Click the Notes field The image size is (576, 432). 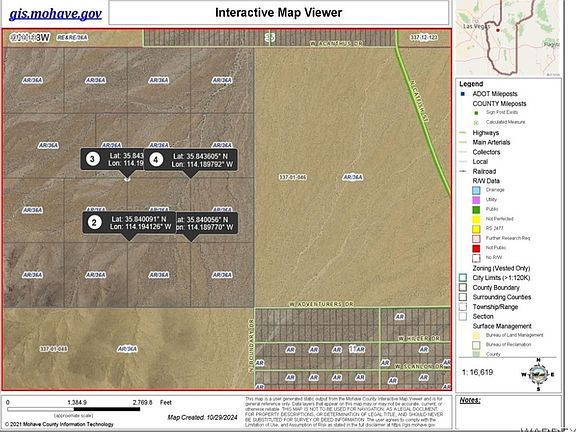[509, 412]
